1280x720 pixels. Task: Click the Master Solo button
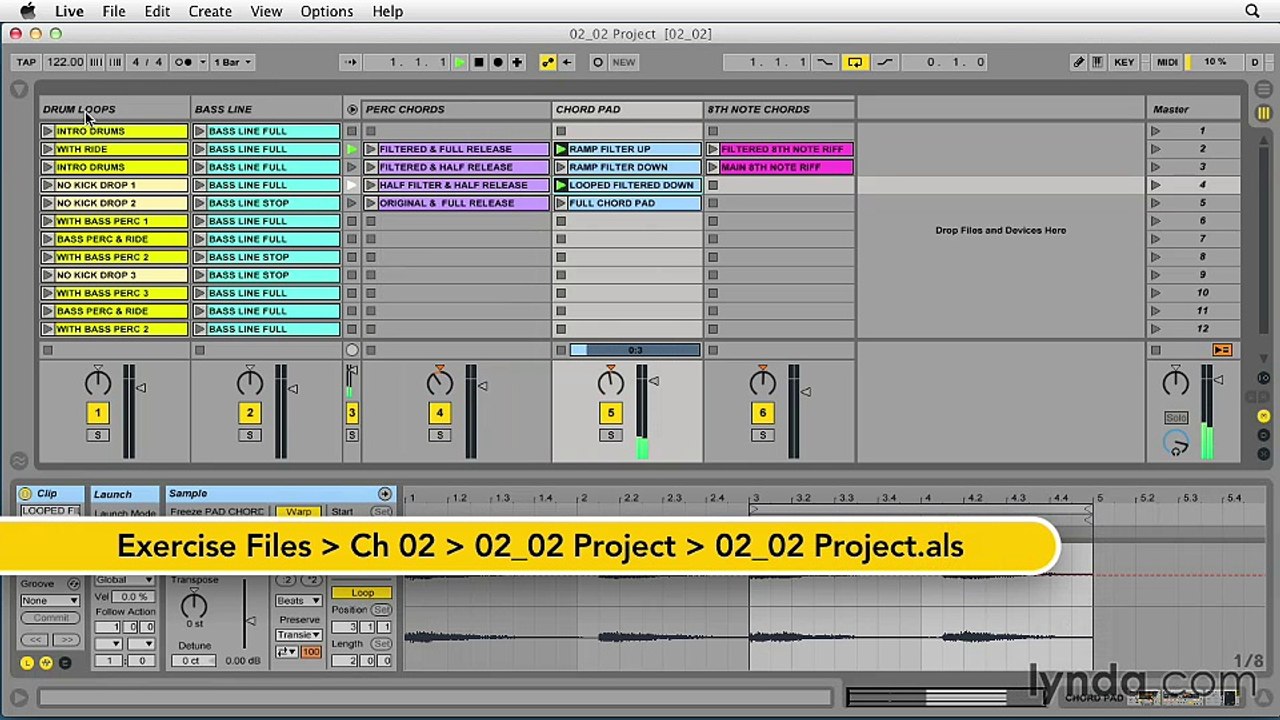point(1176,417)
